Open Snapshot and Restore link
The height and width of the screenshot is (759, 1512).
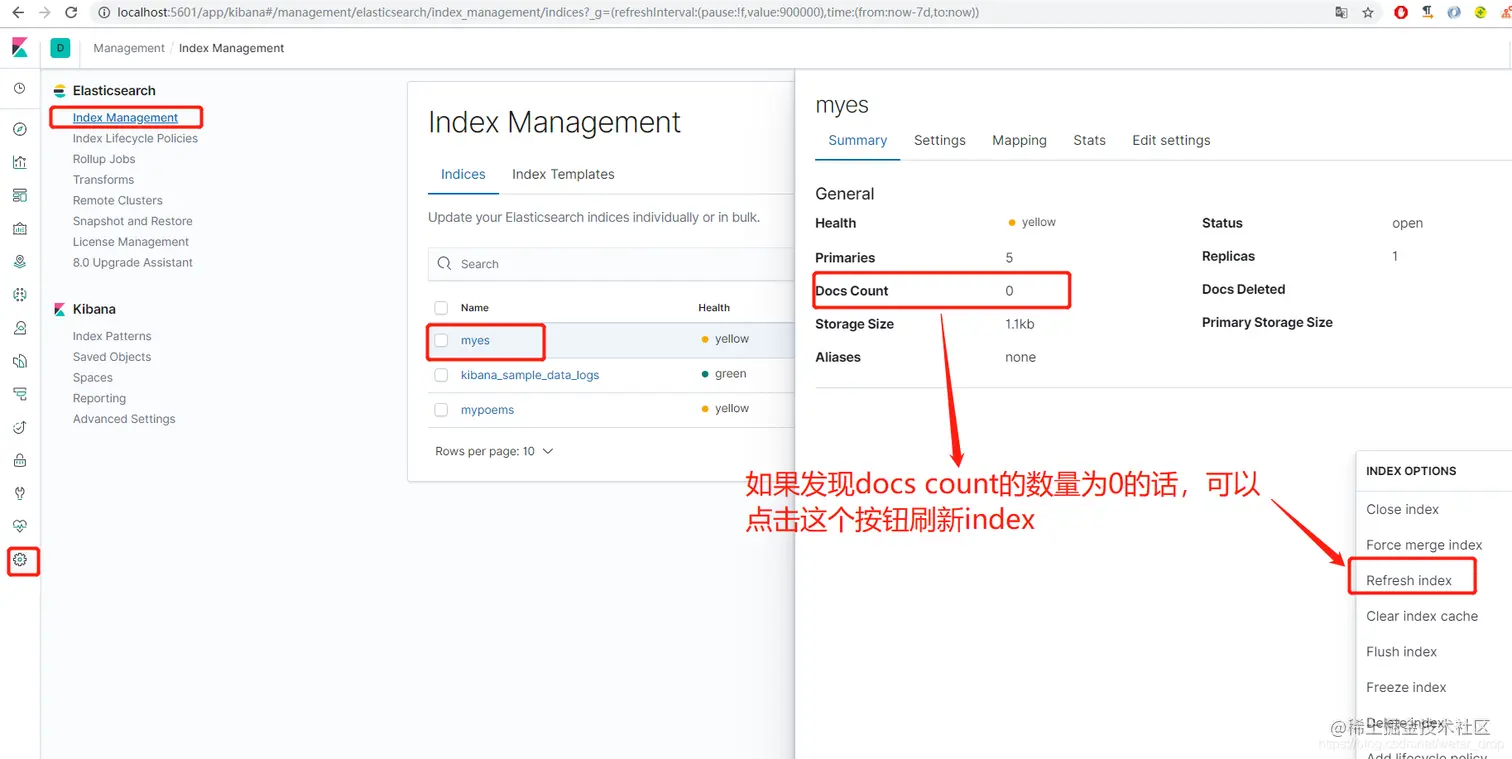coord(132,221)
